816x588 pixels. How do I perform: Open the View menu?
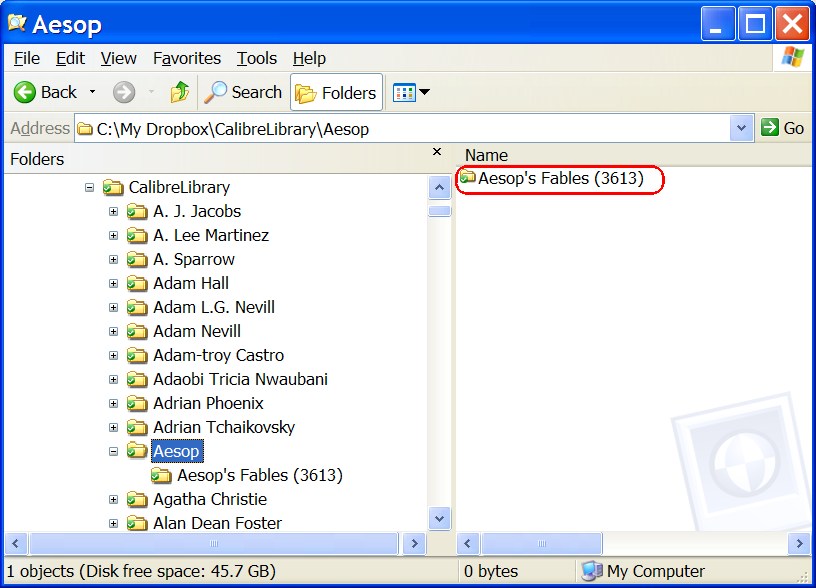(119, 58)
